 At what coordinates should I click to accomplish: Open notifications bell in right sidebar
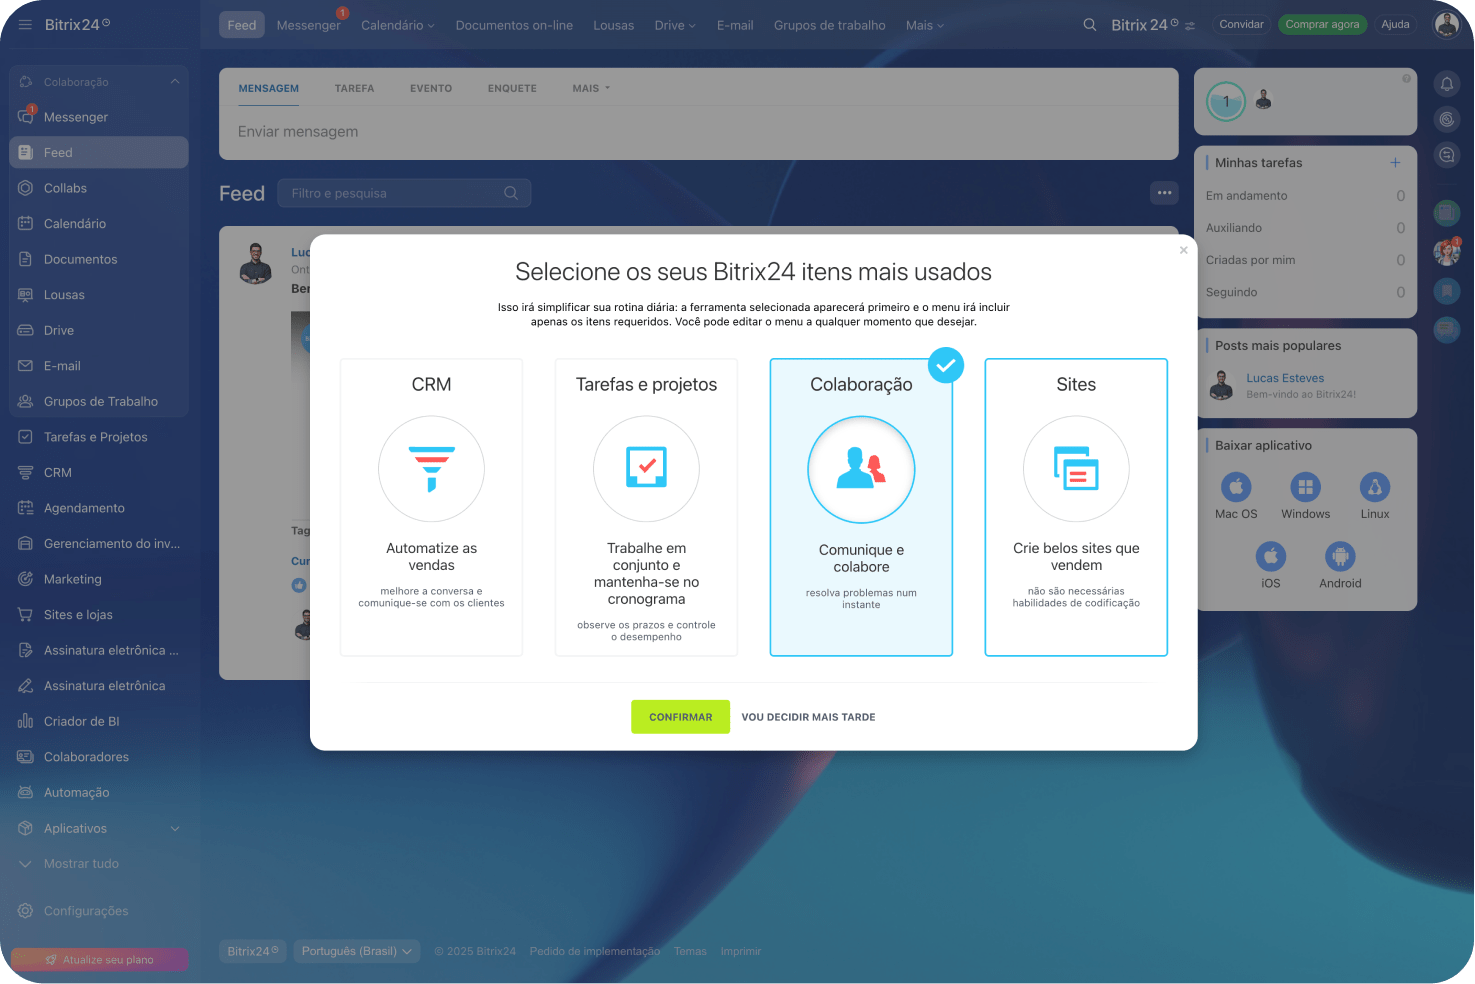(1446, 84)
